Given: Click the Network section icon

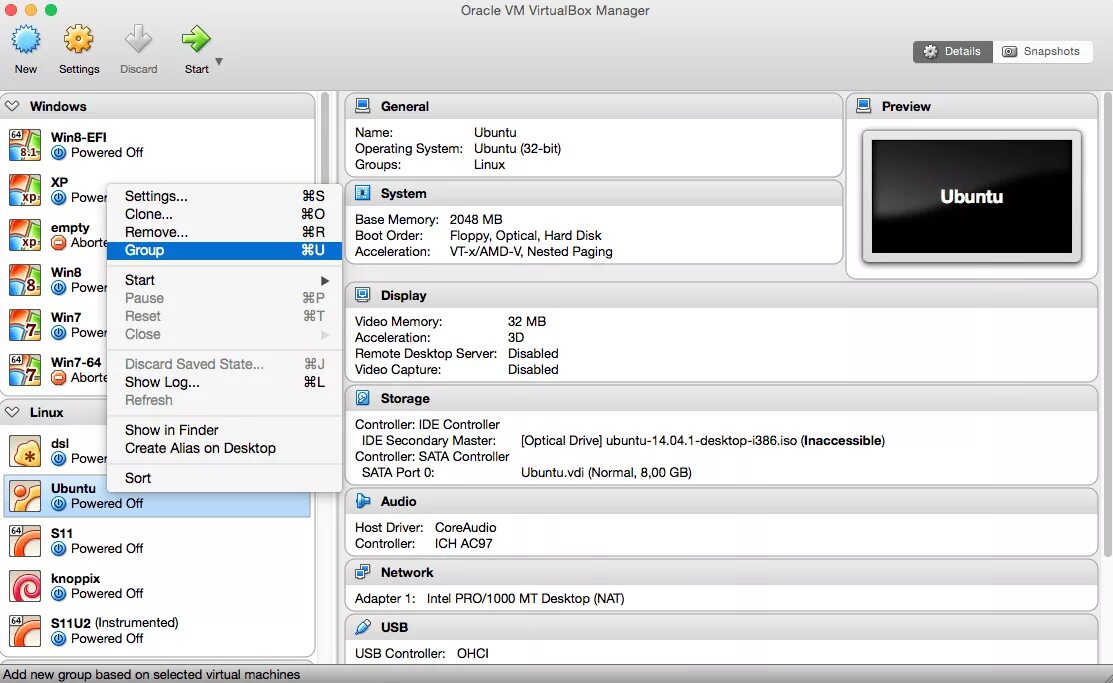Looking at the screenshot, I should coord(362,572).
